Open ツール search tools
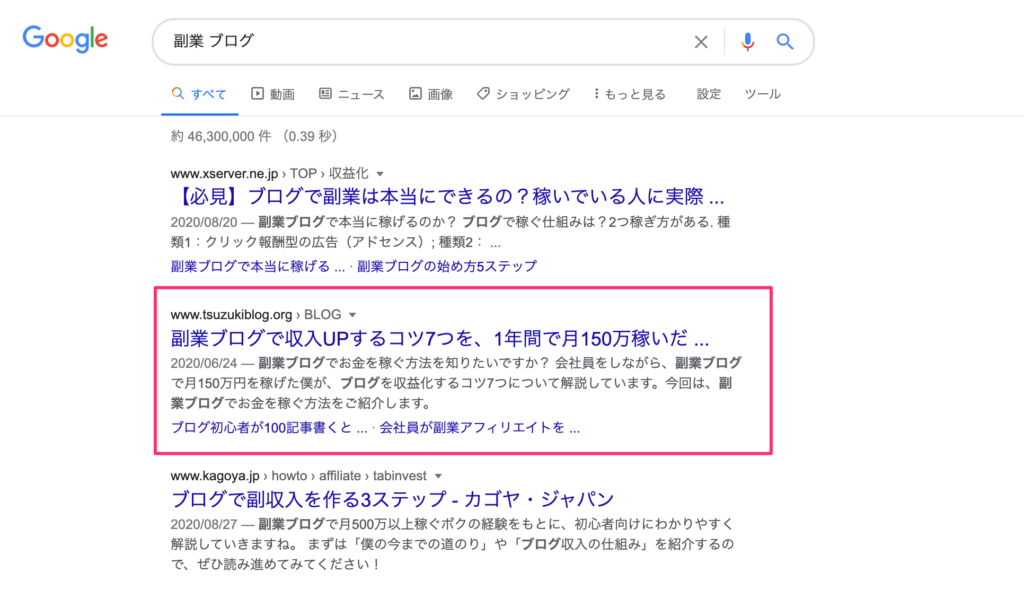Image resolution: width=1024 pixels, height=599 pixels. point(763,94)
